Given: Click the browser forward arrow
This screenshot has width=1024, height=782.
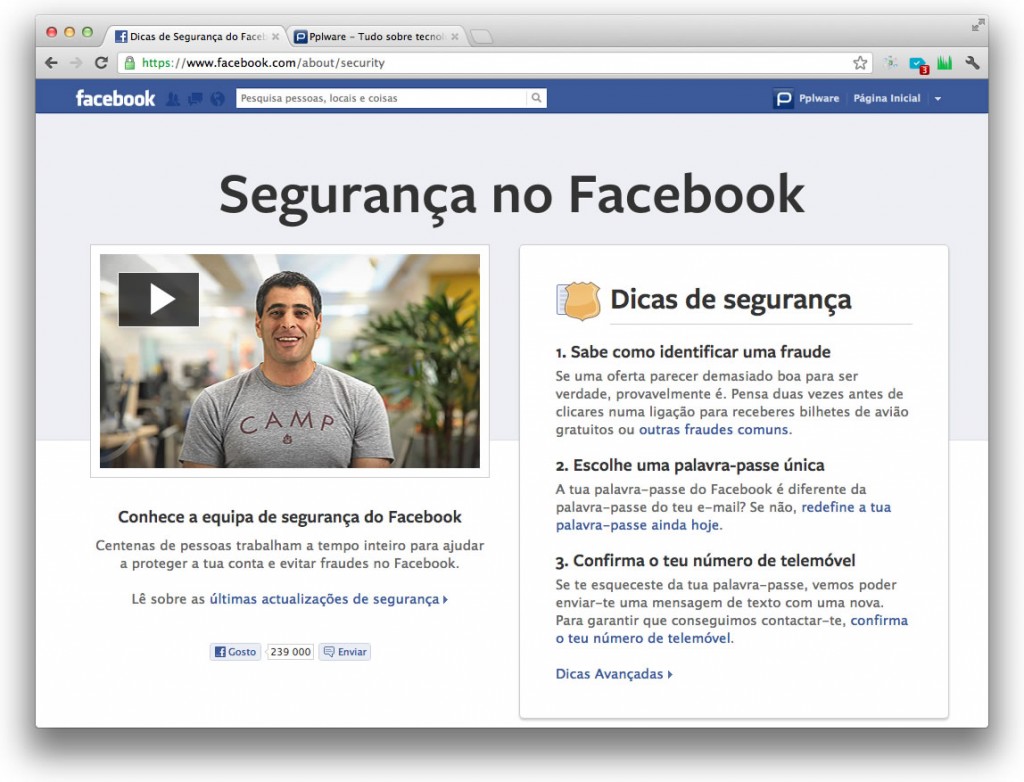Looking at the screenshot, I should (x=76, y=63).
